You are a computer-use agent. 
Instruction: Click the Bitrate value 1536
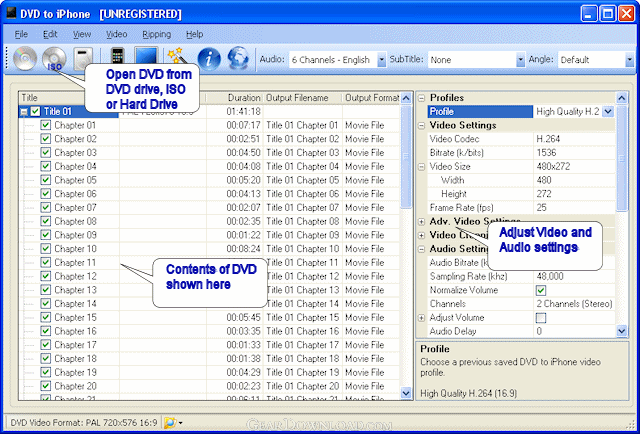coord(546,153)
